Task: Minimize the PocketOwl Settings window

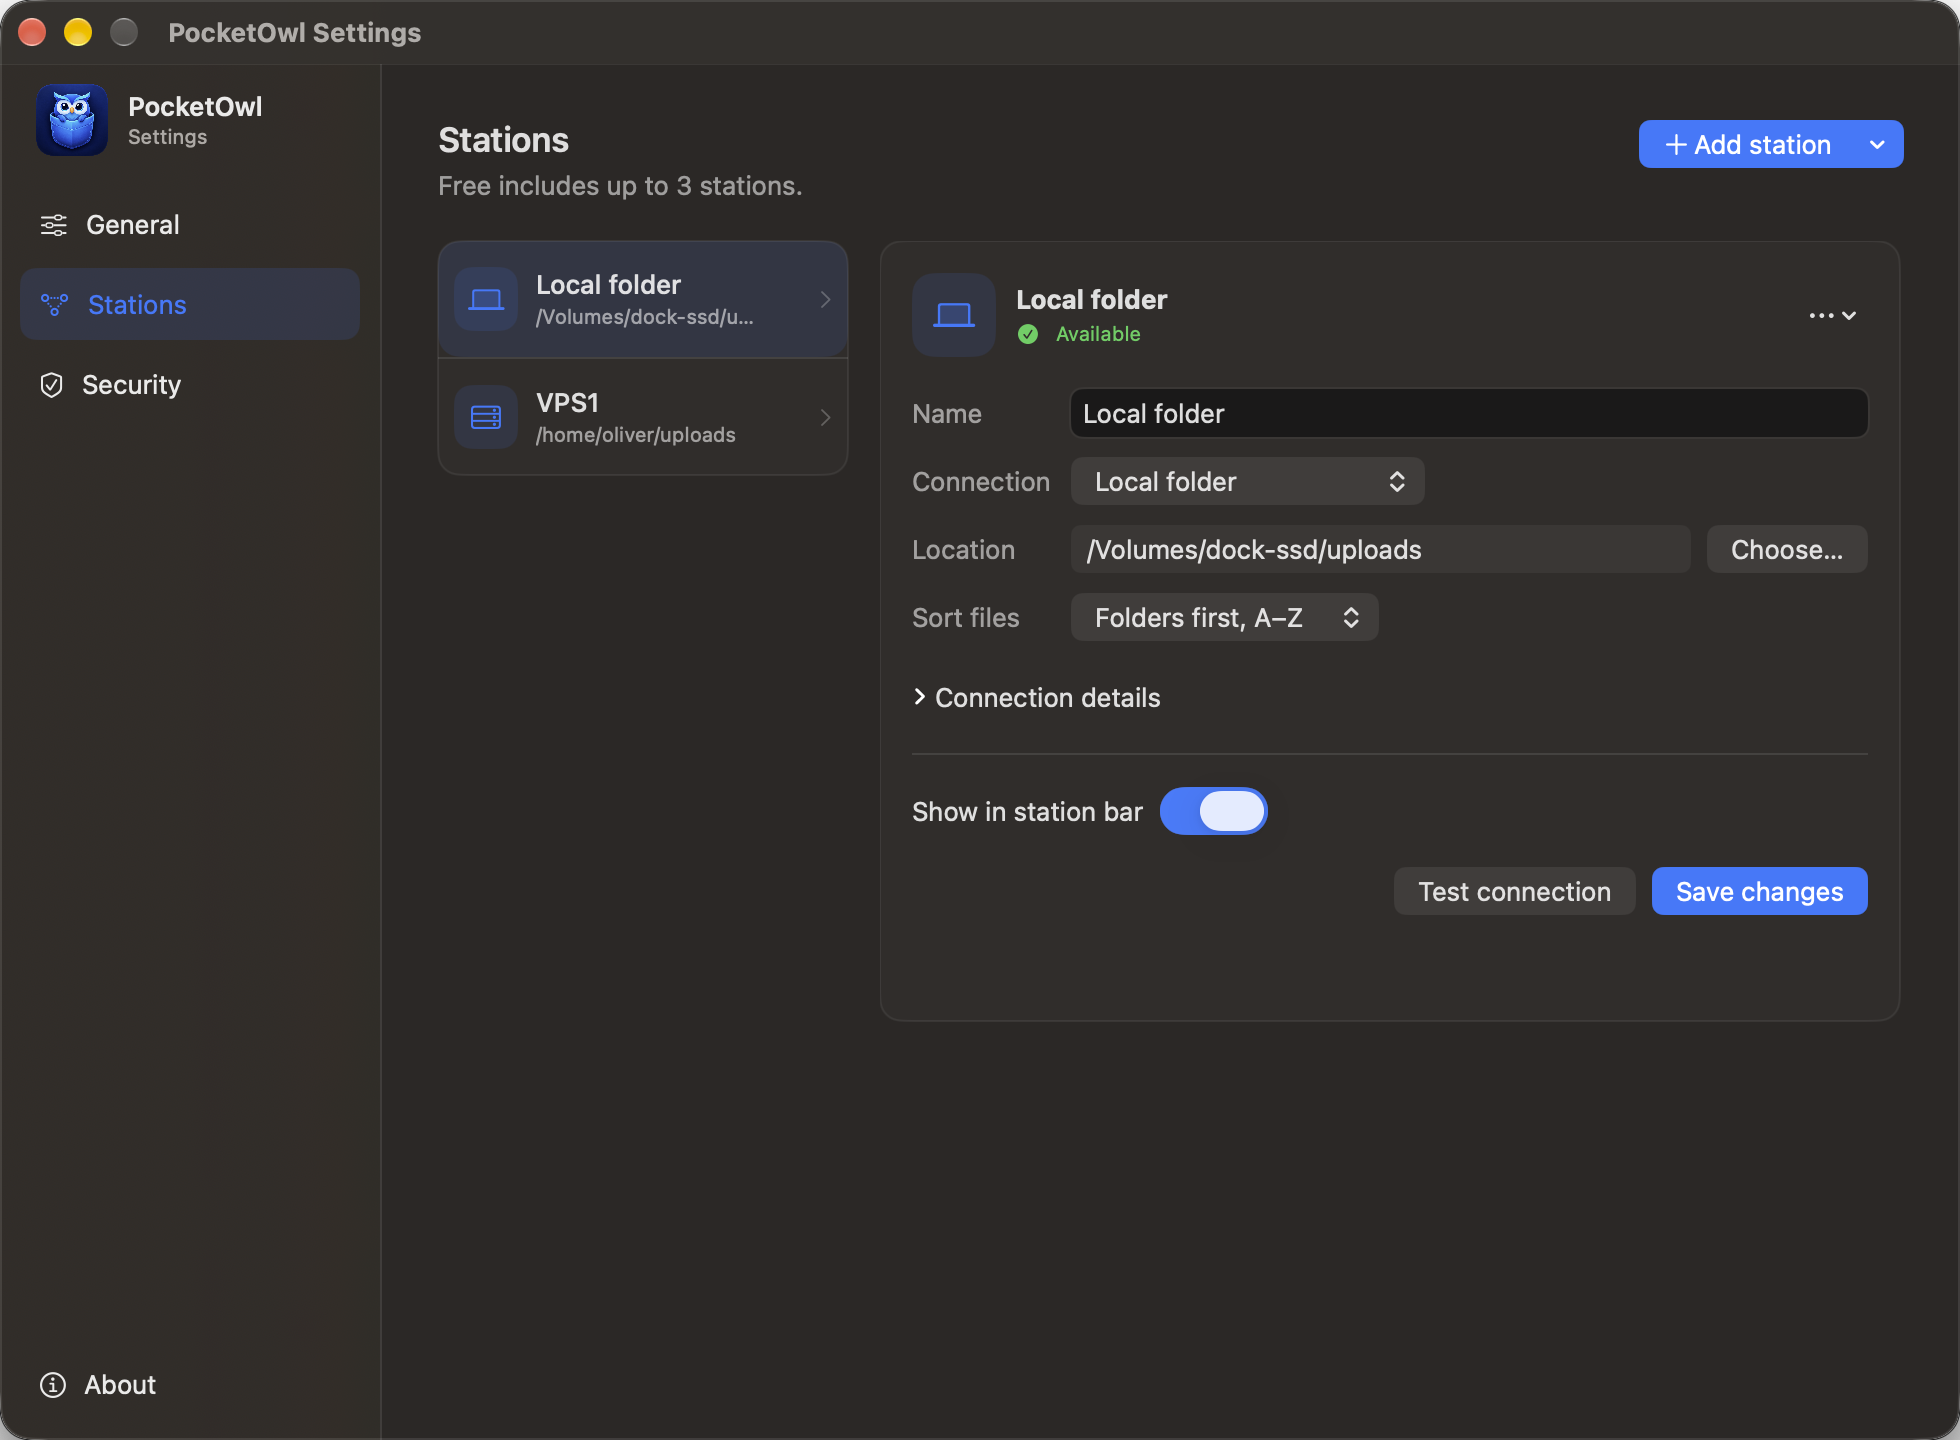Action: pos(78,32)
